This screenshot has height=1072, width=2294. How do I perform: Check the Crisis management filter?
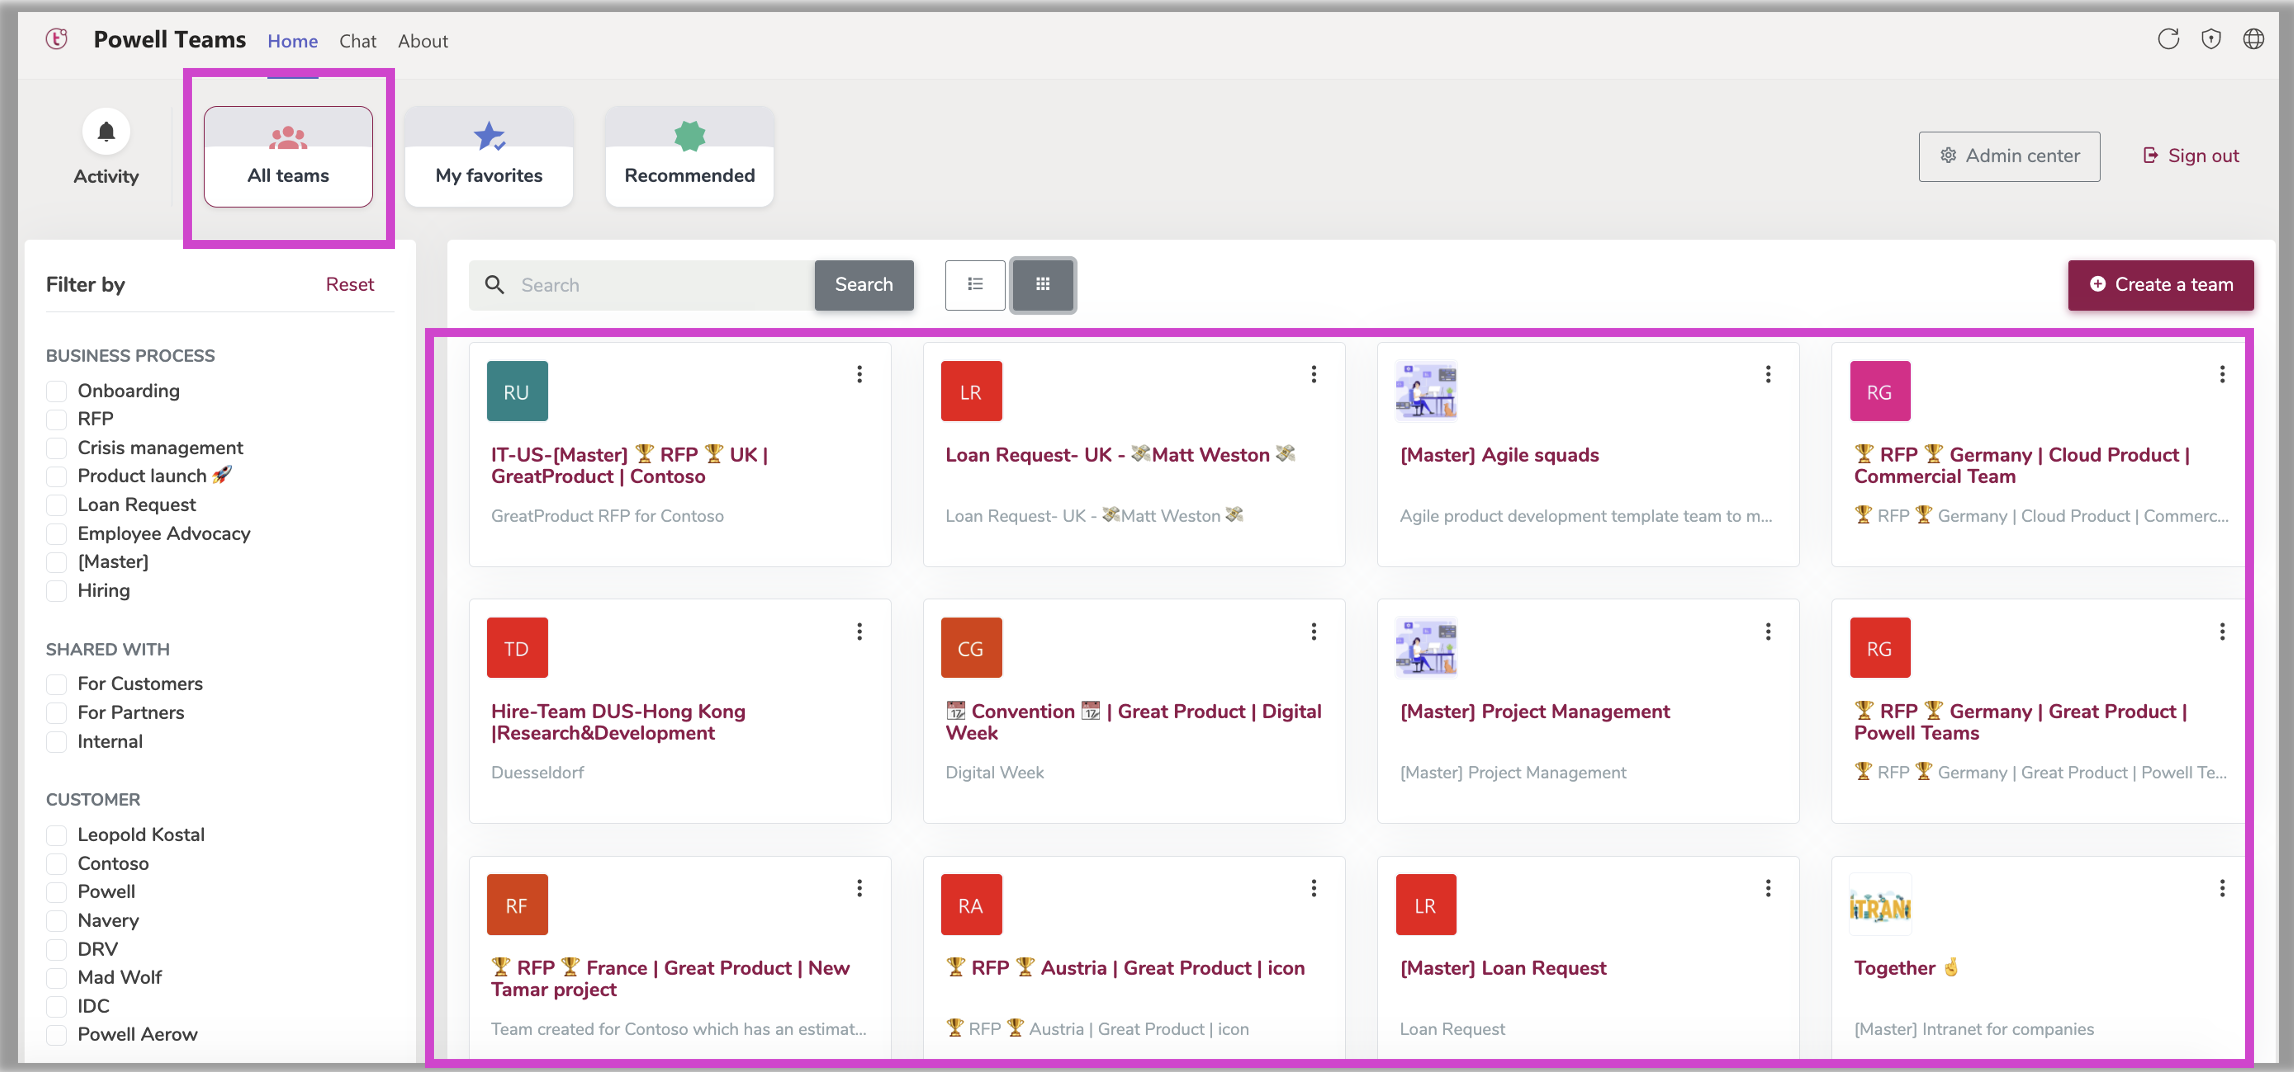click(57, 448)
